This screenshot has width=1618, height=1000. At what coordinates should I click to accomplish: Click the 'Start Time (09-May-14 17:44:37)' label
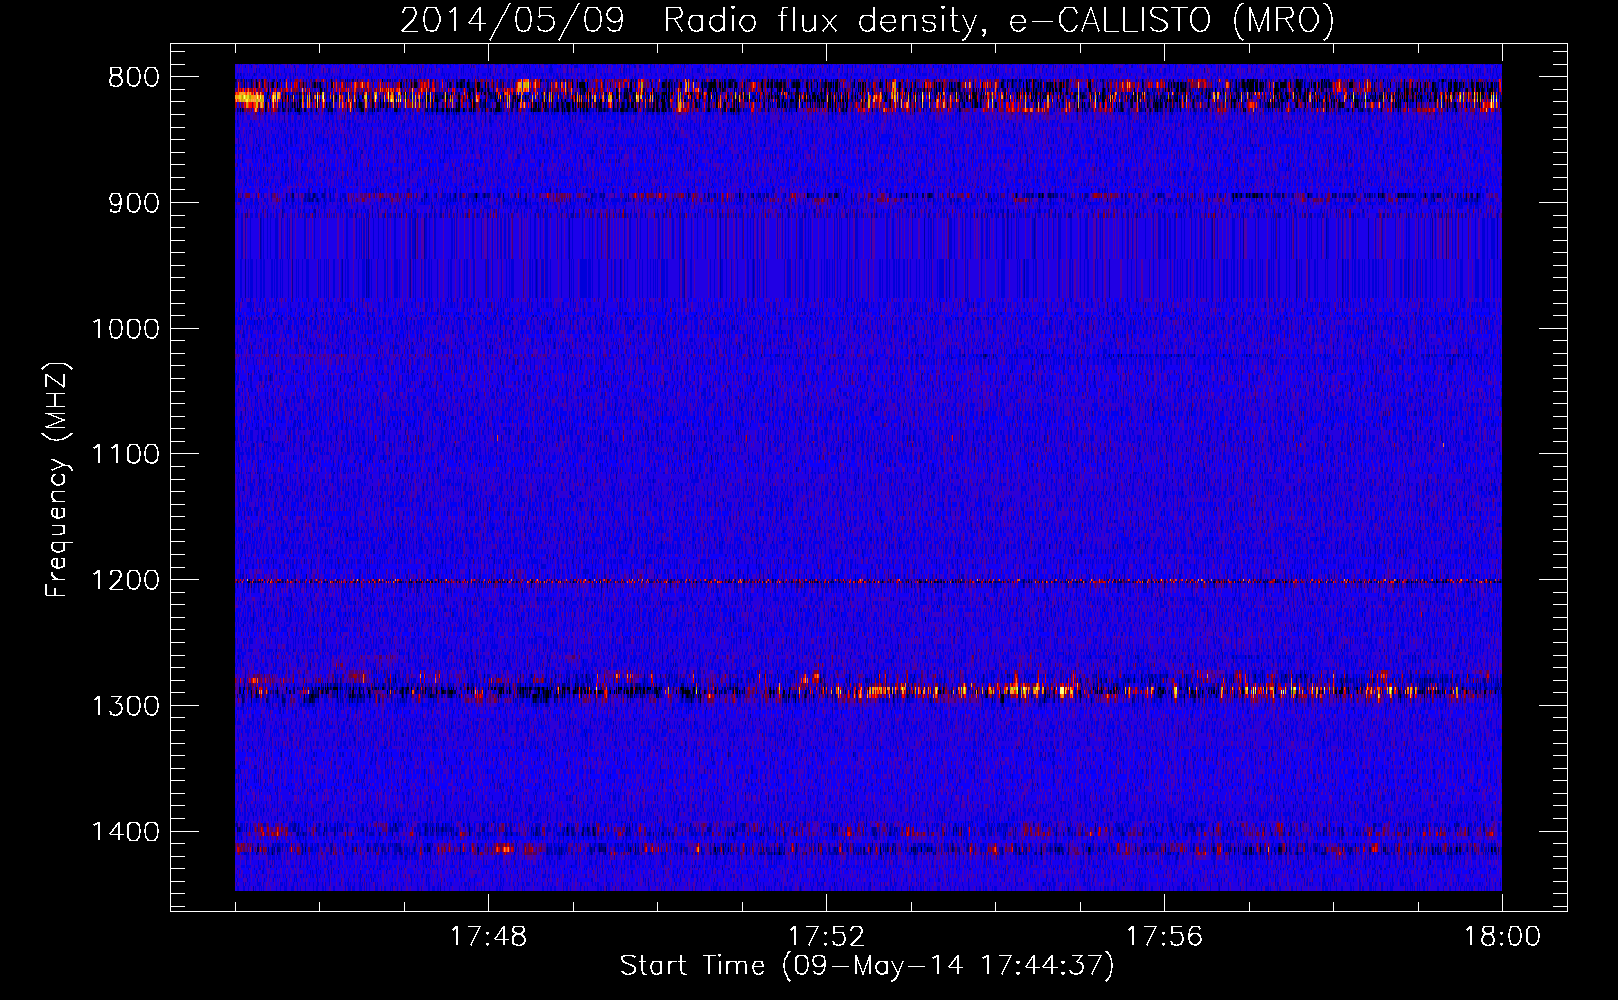point(867,966)
